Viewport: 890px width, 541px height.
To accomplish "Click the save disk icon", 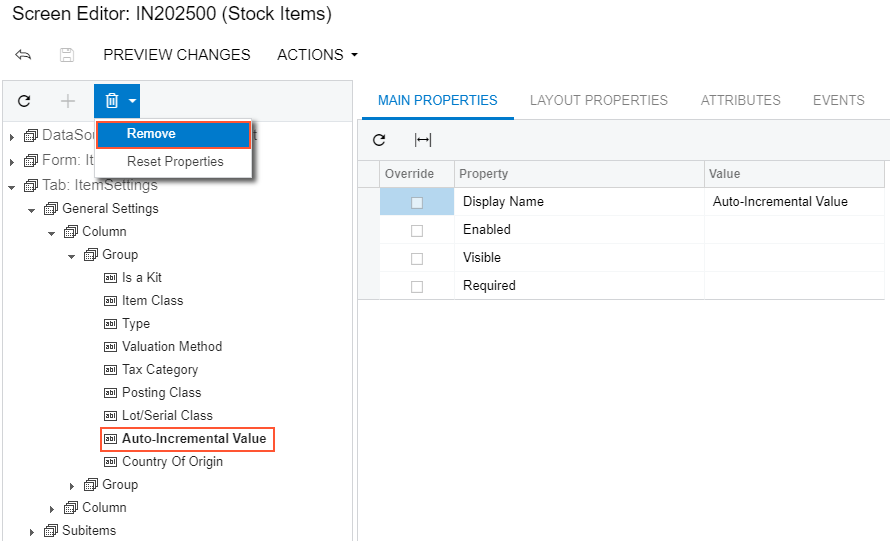I will tap(67, 55).
